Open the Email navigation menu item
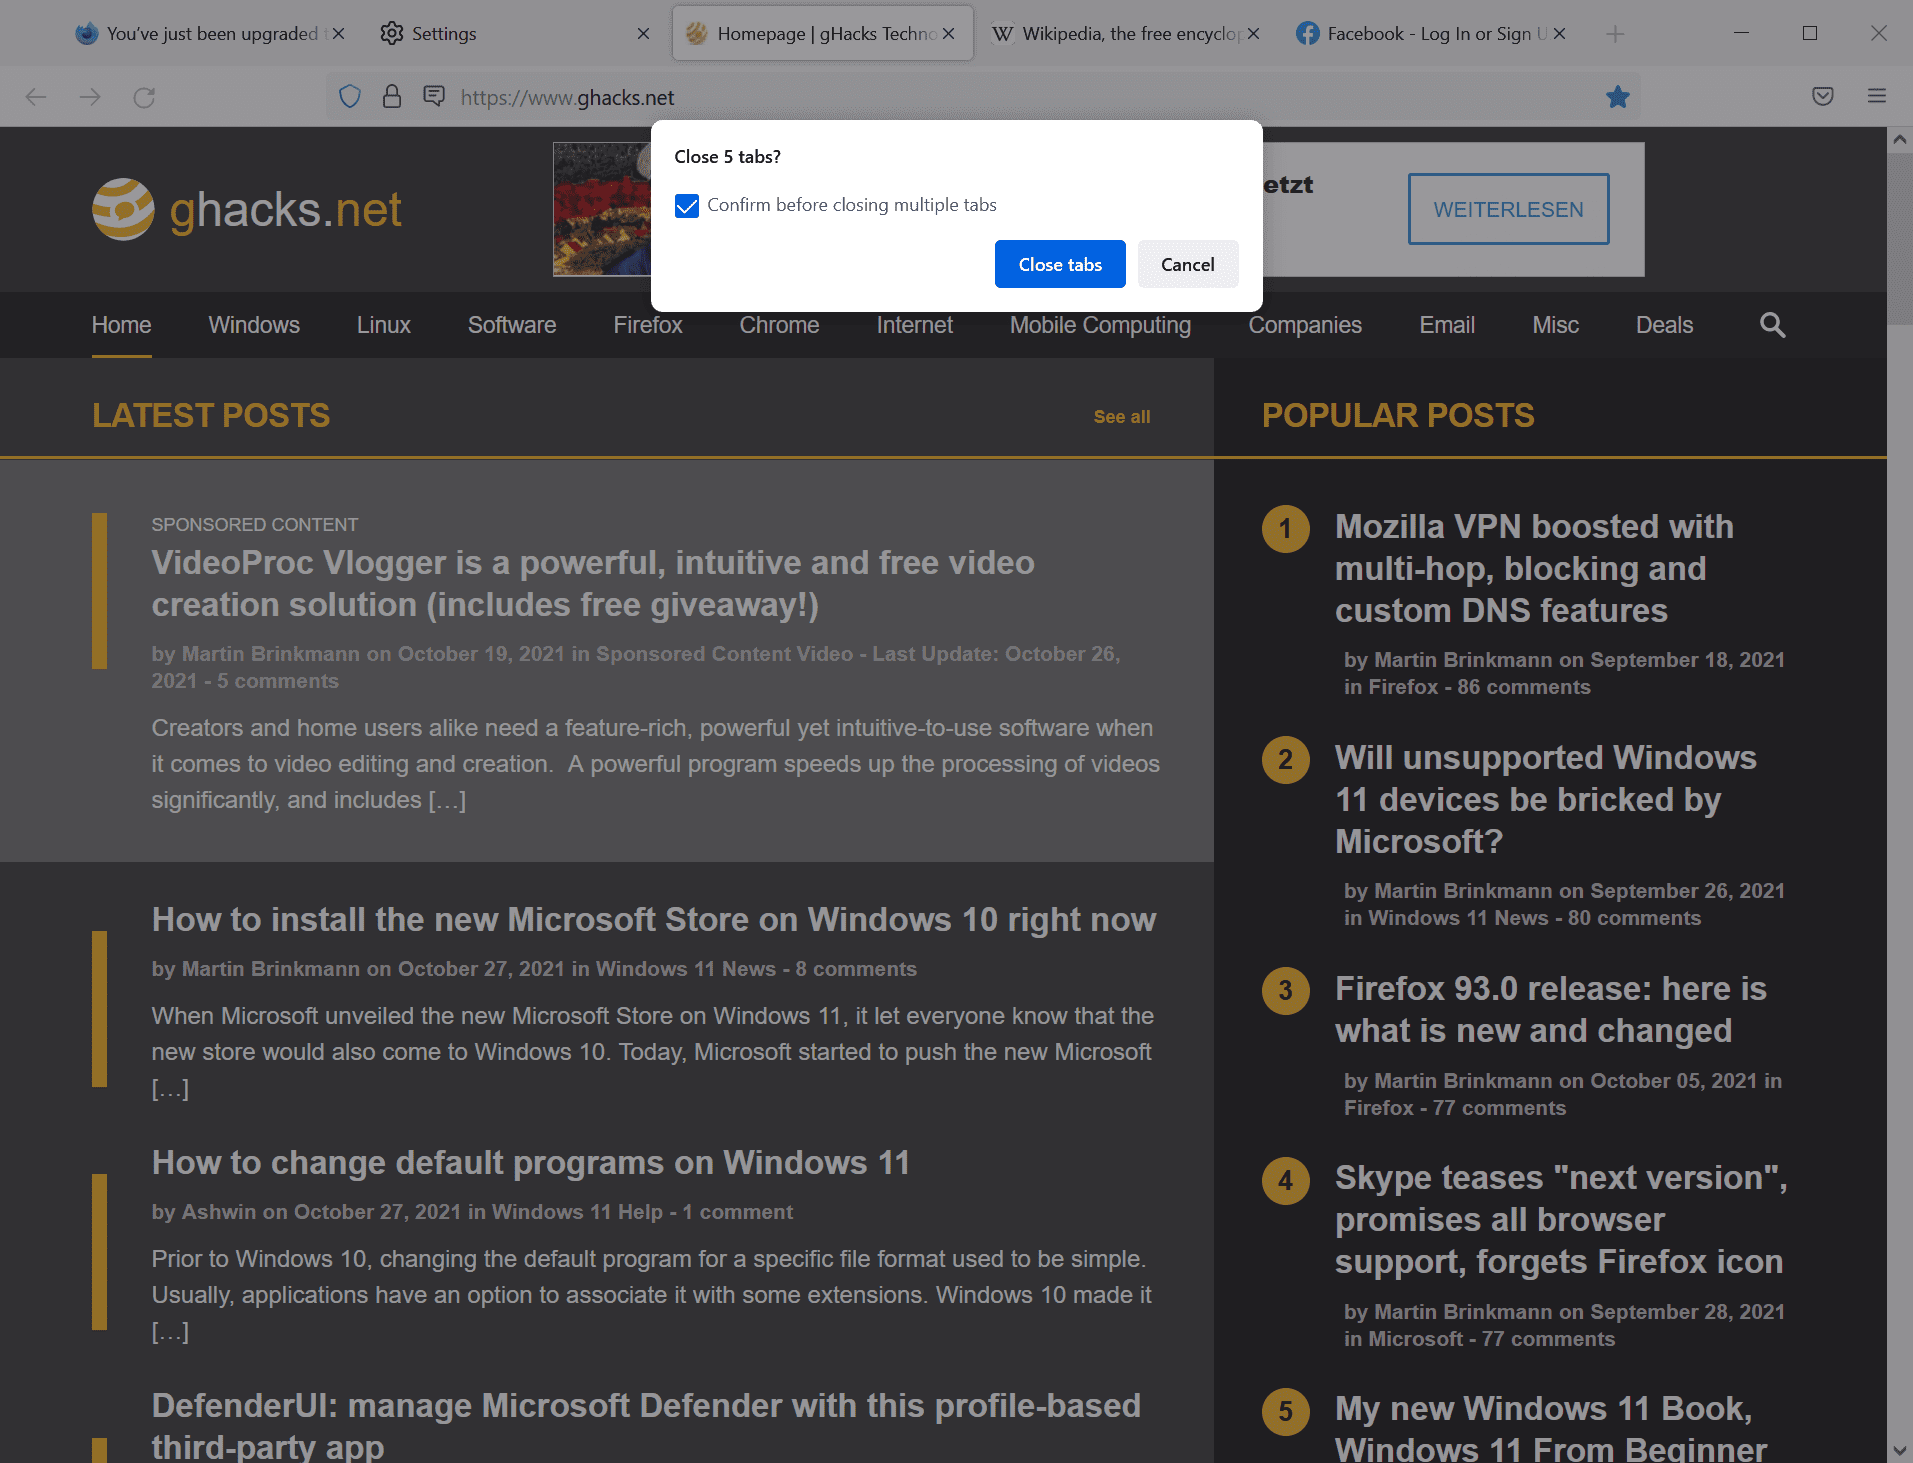Screen dimensions: 1913x1463 (1447, 325)
